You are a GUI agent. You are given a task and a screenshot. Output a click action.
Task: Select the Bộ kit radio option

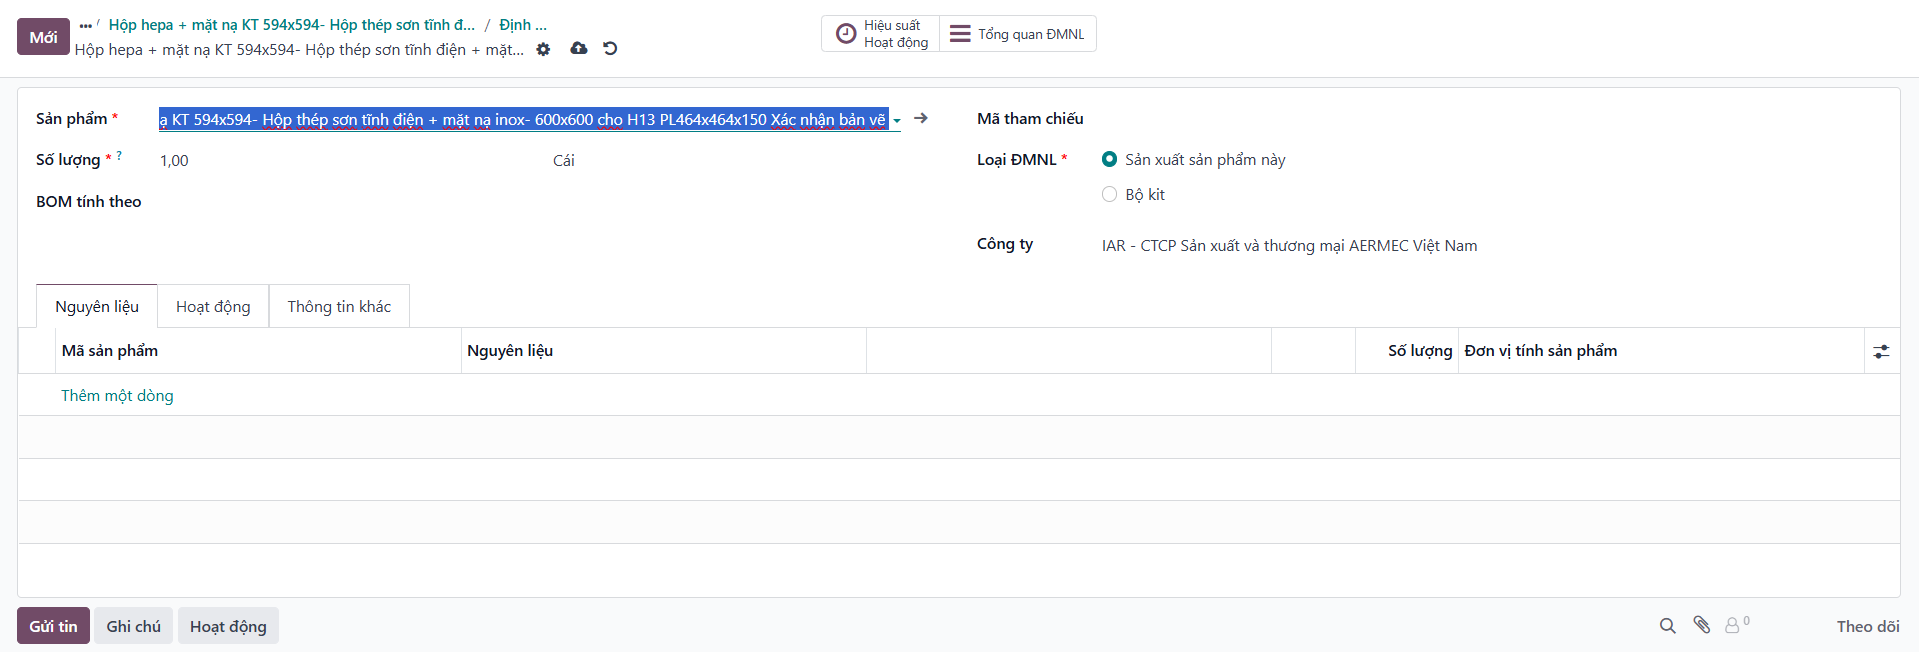point(1109,194)
